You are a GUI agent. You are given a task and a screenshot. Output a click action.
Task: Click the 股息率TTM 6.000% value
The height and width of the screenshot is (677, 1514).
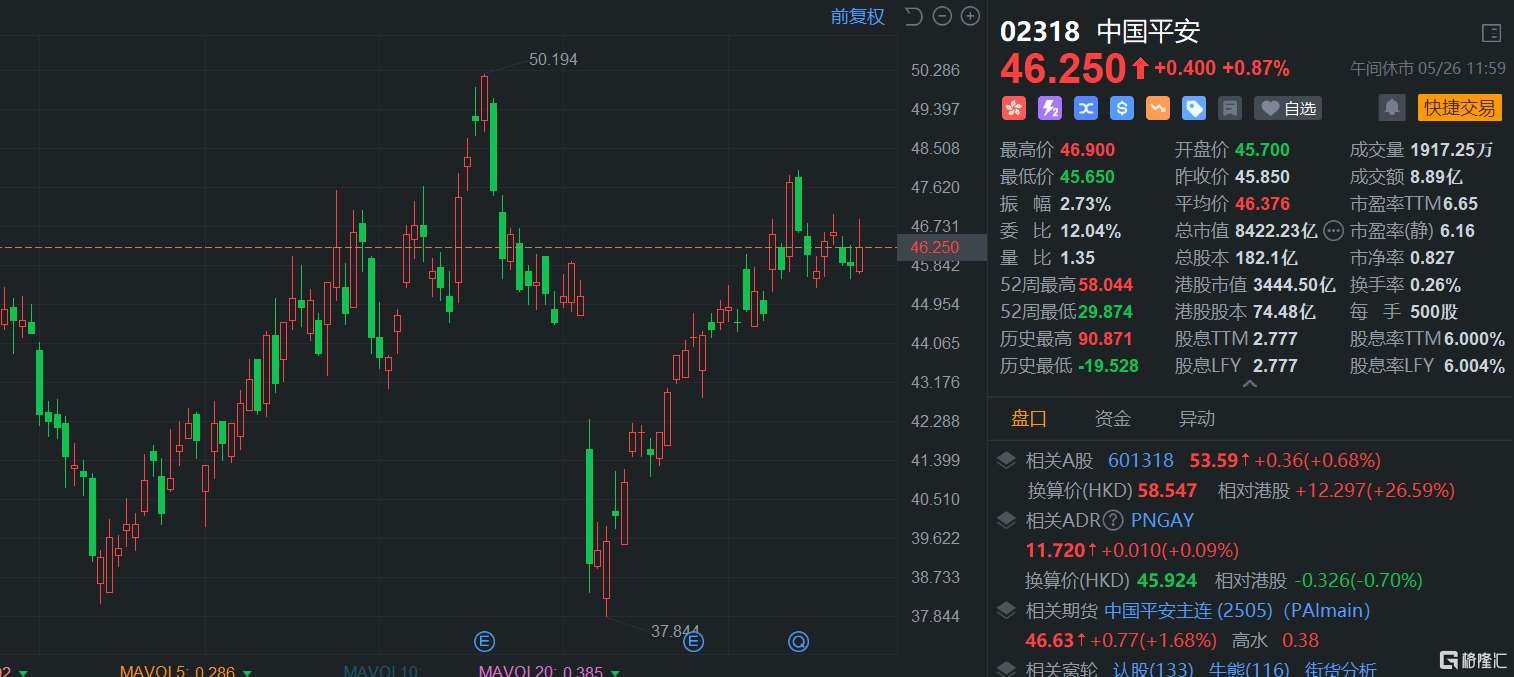pos(1475,339)
